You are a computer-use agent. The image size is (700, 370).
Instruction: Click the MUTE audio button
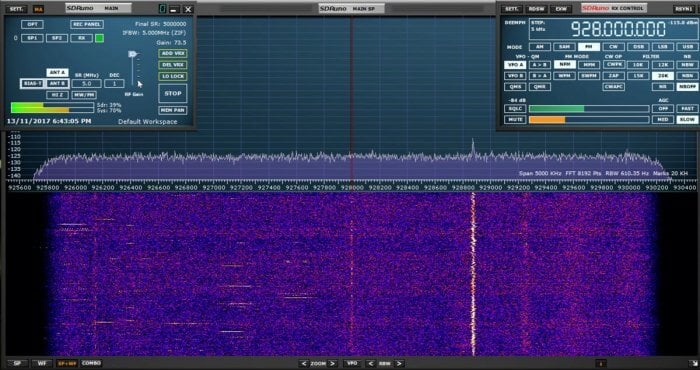tap(515, 120)
